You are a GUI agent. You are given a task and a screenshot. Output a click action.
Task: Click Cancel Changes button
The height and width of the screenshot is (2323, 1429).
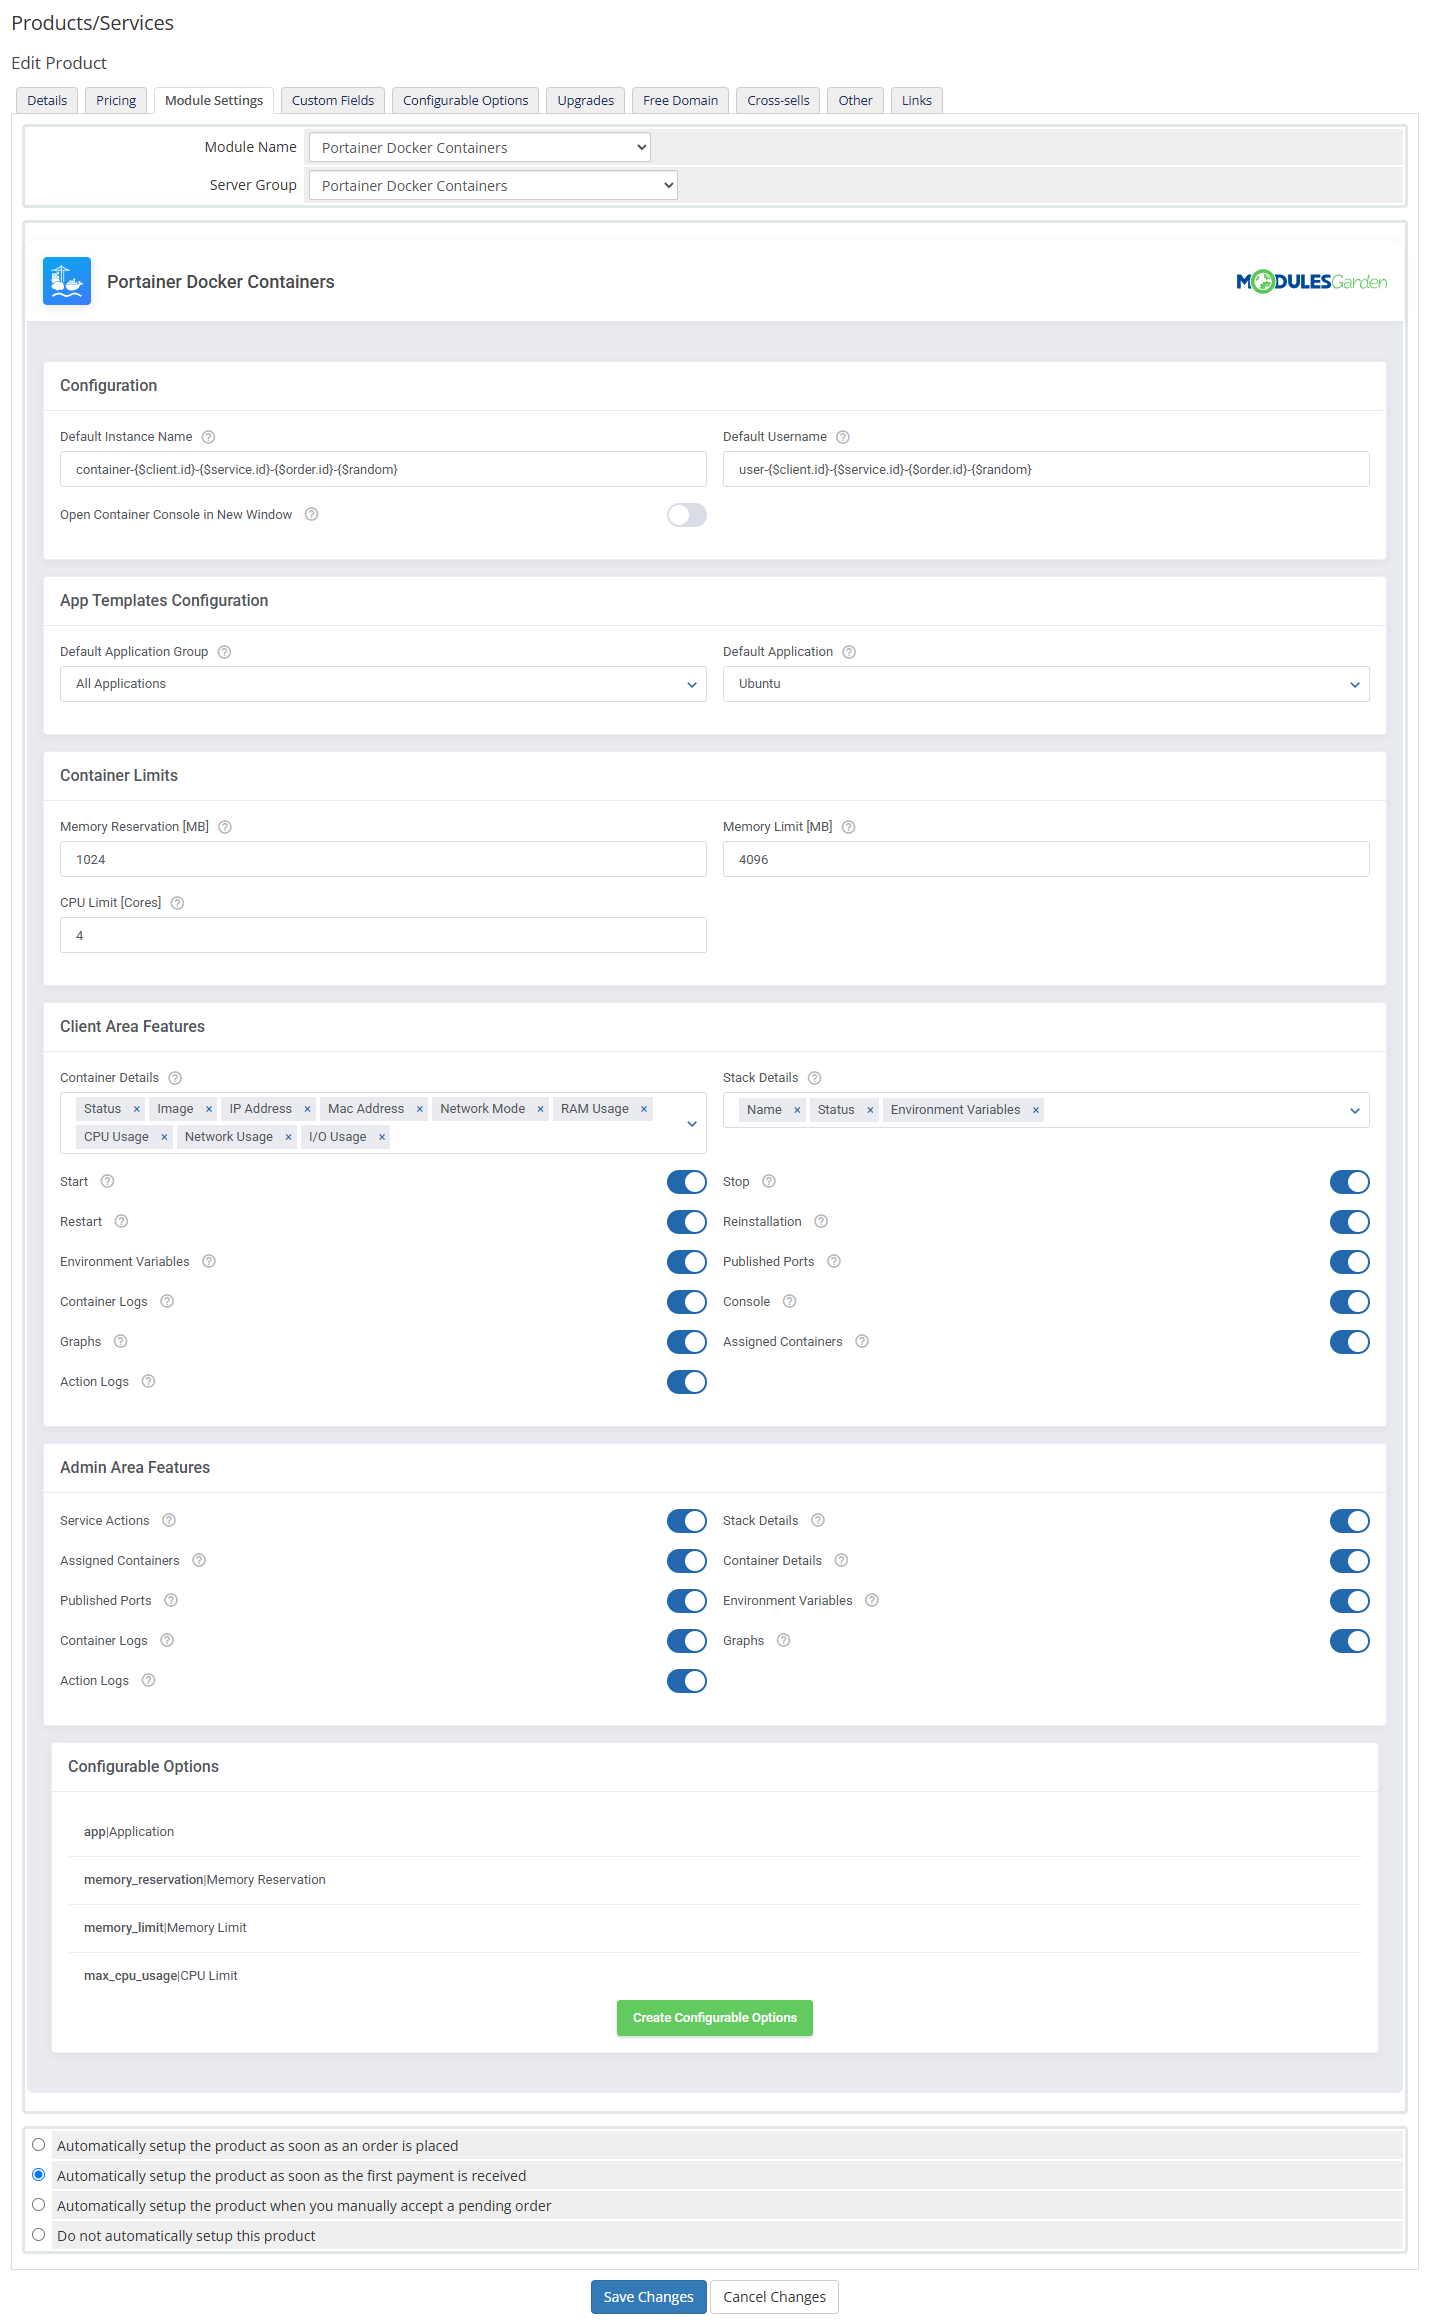pos(775,2297)
